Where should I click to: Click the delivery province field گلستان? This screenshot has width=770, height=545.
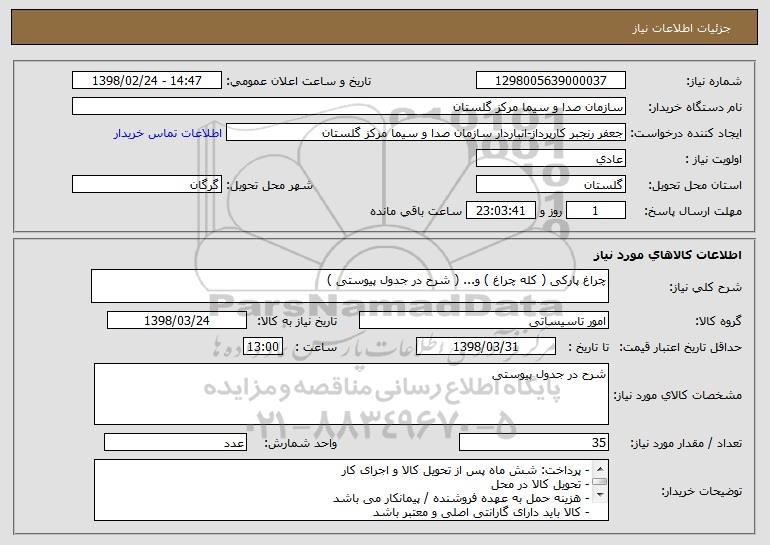(x=550, y=185)
